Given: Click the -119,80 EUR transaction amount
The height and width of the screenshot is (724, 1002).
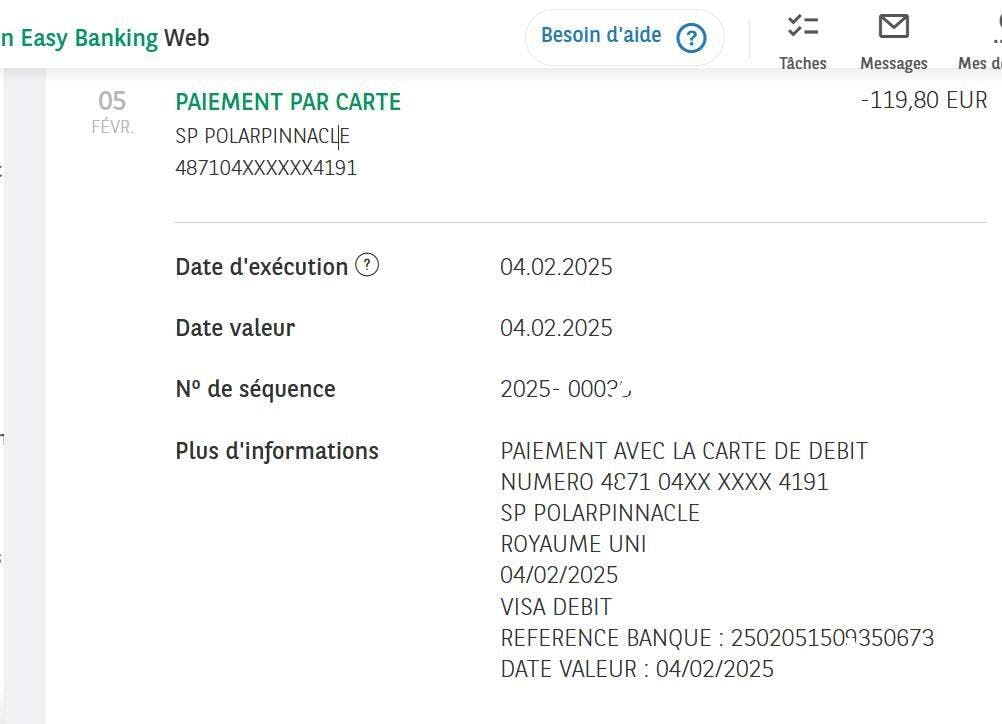Looking at the screenshot, I should [x=923, y=100].
